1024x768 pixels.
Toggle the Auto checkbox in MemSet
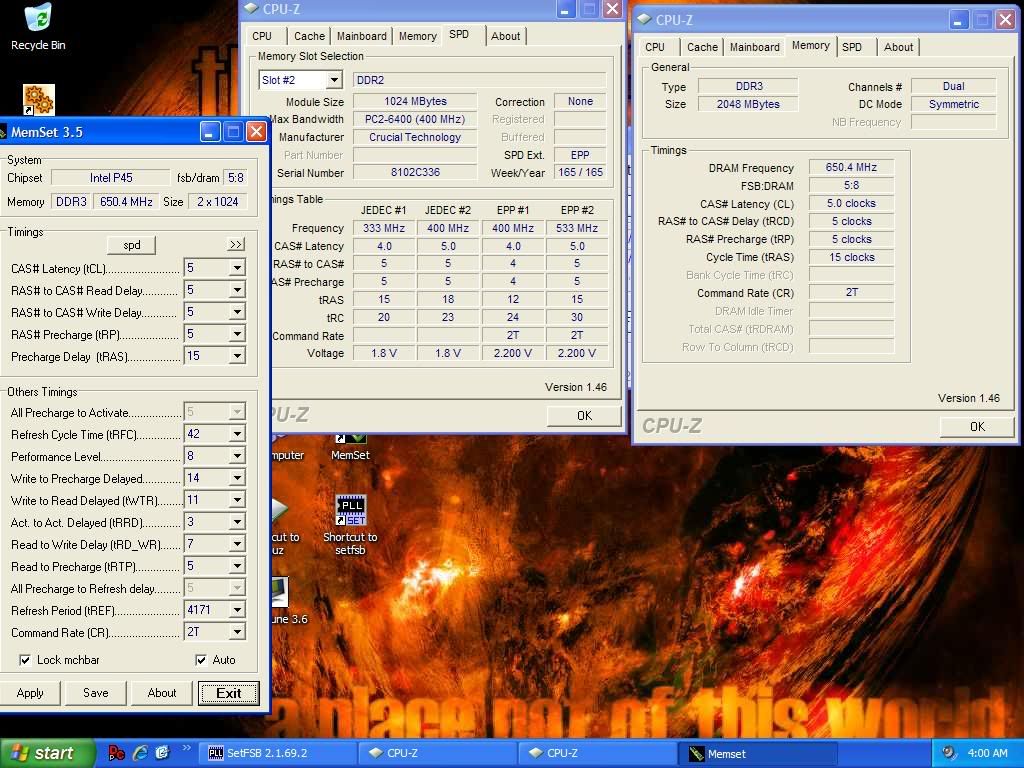point(201,660)
